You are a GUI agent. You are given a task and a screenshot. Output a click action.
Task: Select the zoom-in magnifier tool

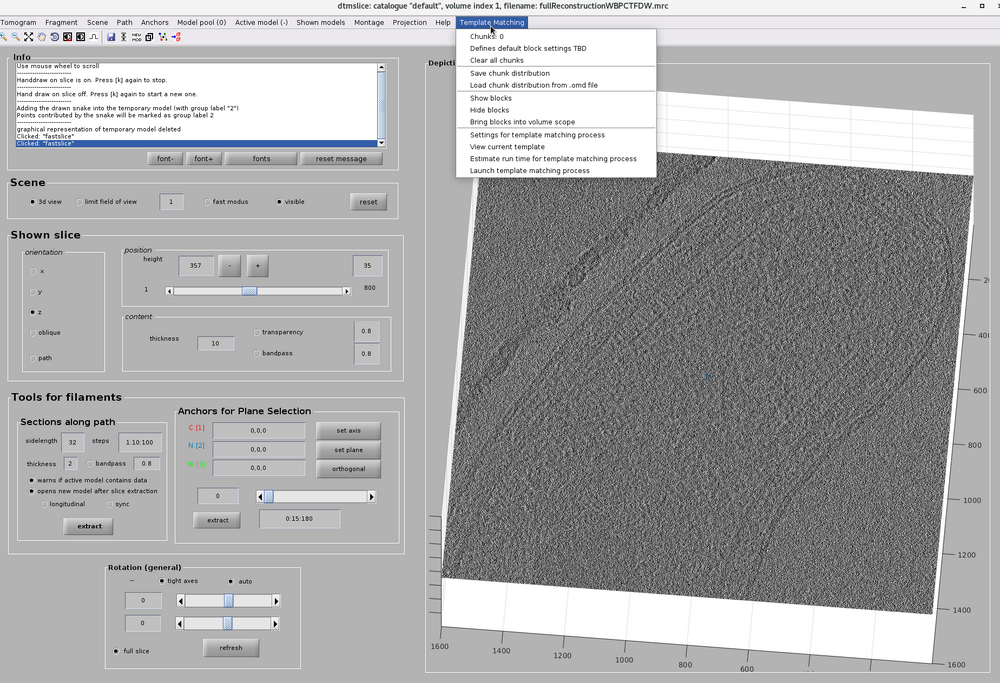coord(4,37)
